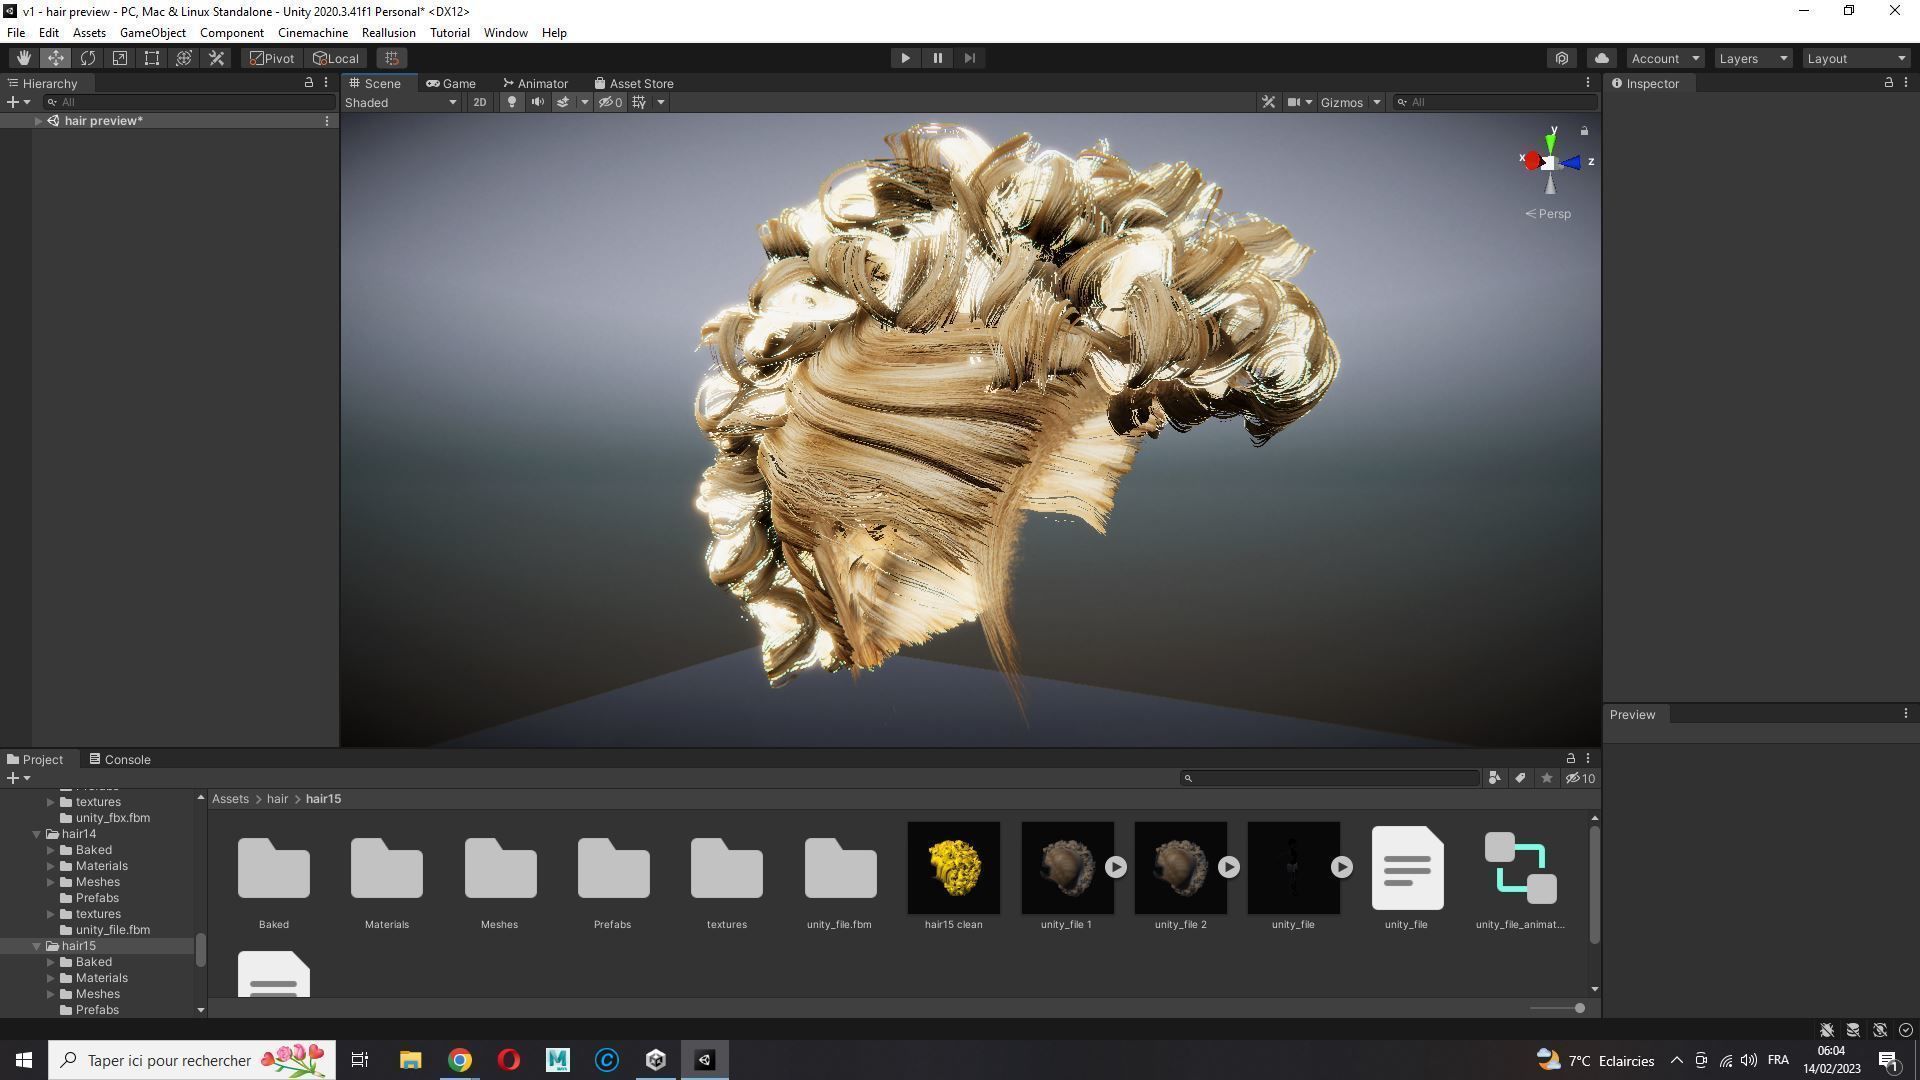Select the Hand tool

click(23, 58)
